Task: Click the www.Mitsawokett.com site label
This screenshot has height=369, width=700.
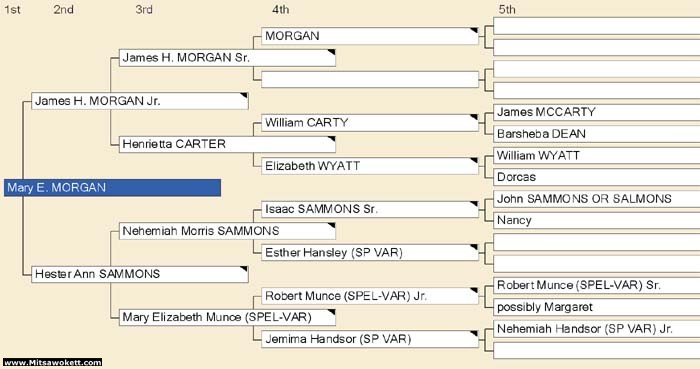Action: click(x=53, y=362)
